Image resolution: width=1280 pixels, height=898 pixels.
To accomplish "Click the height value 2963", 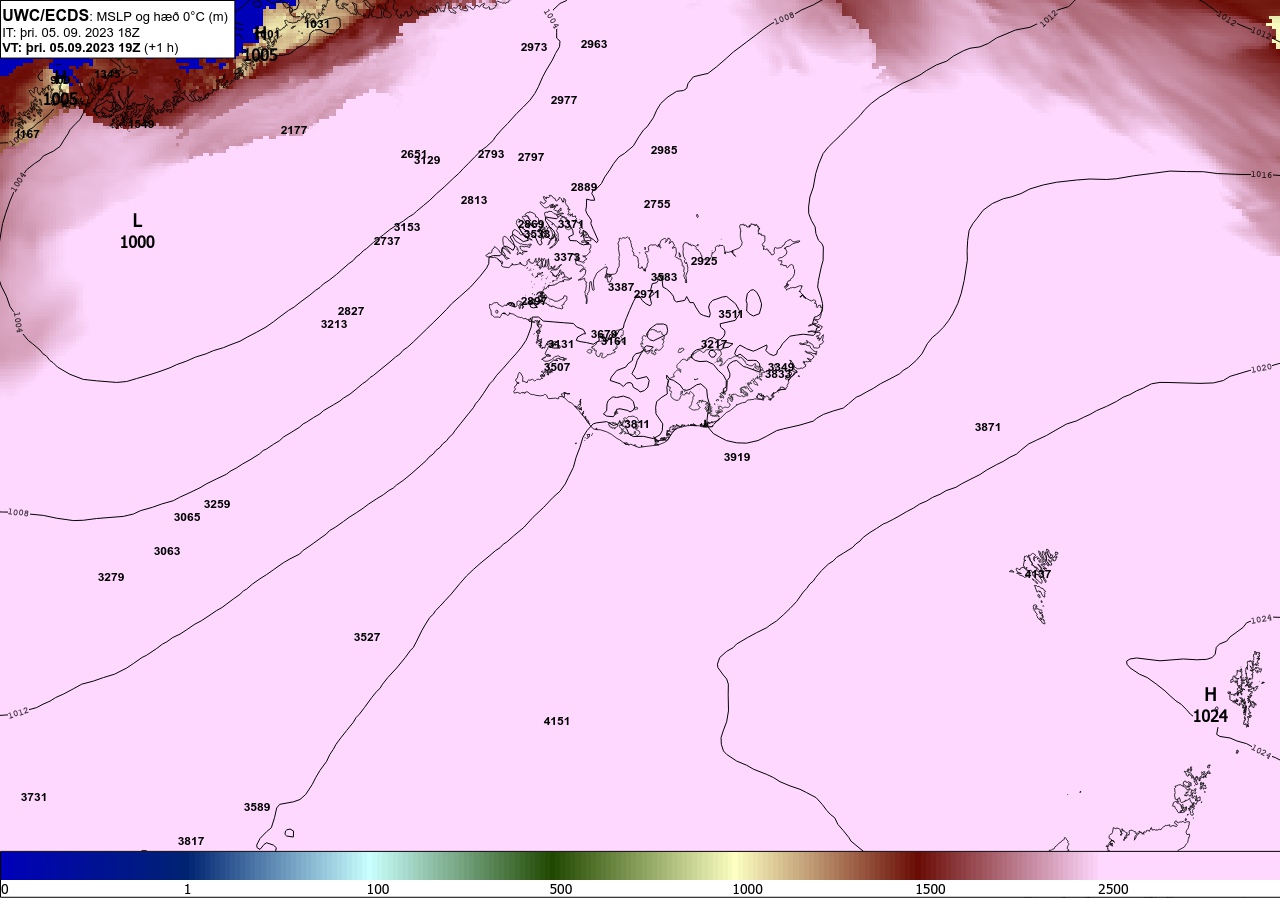I will [594, 44].
